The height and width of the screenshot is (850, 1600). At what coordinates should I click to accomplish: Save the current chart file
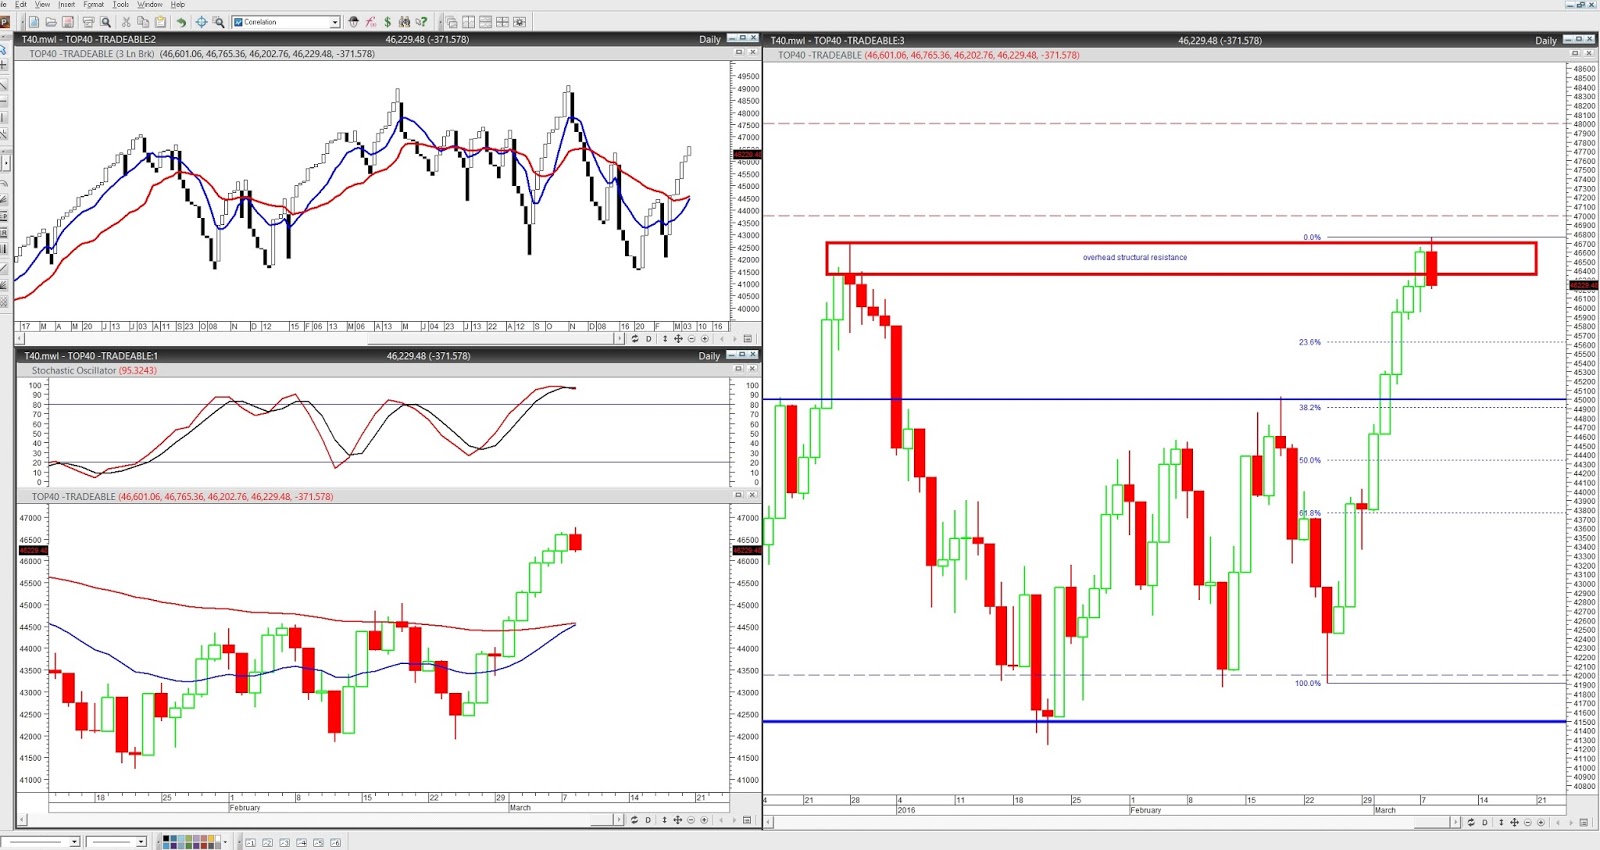68,22
